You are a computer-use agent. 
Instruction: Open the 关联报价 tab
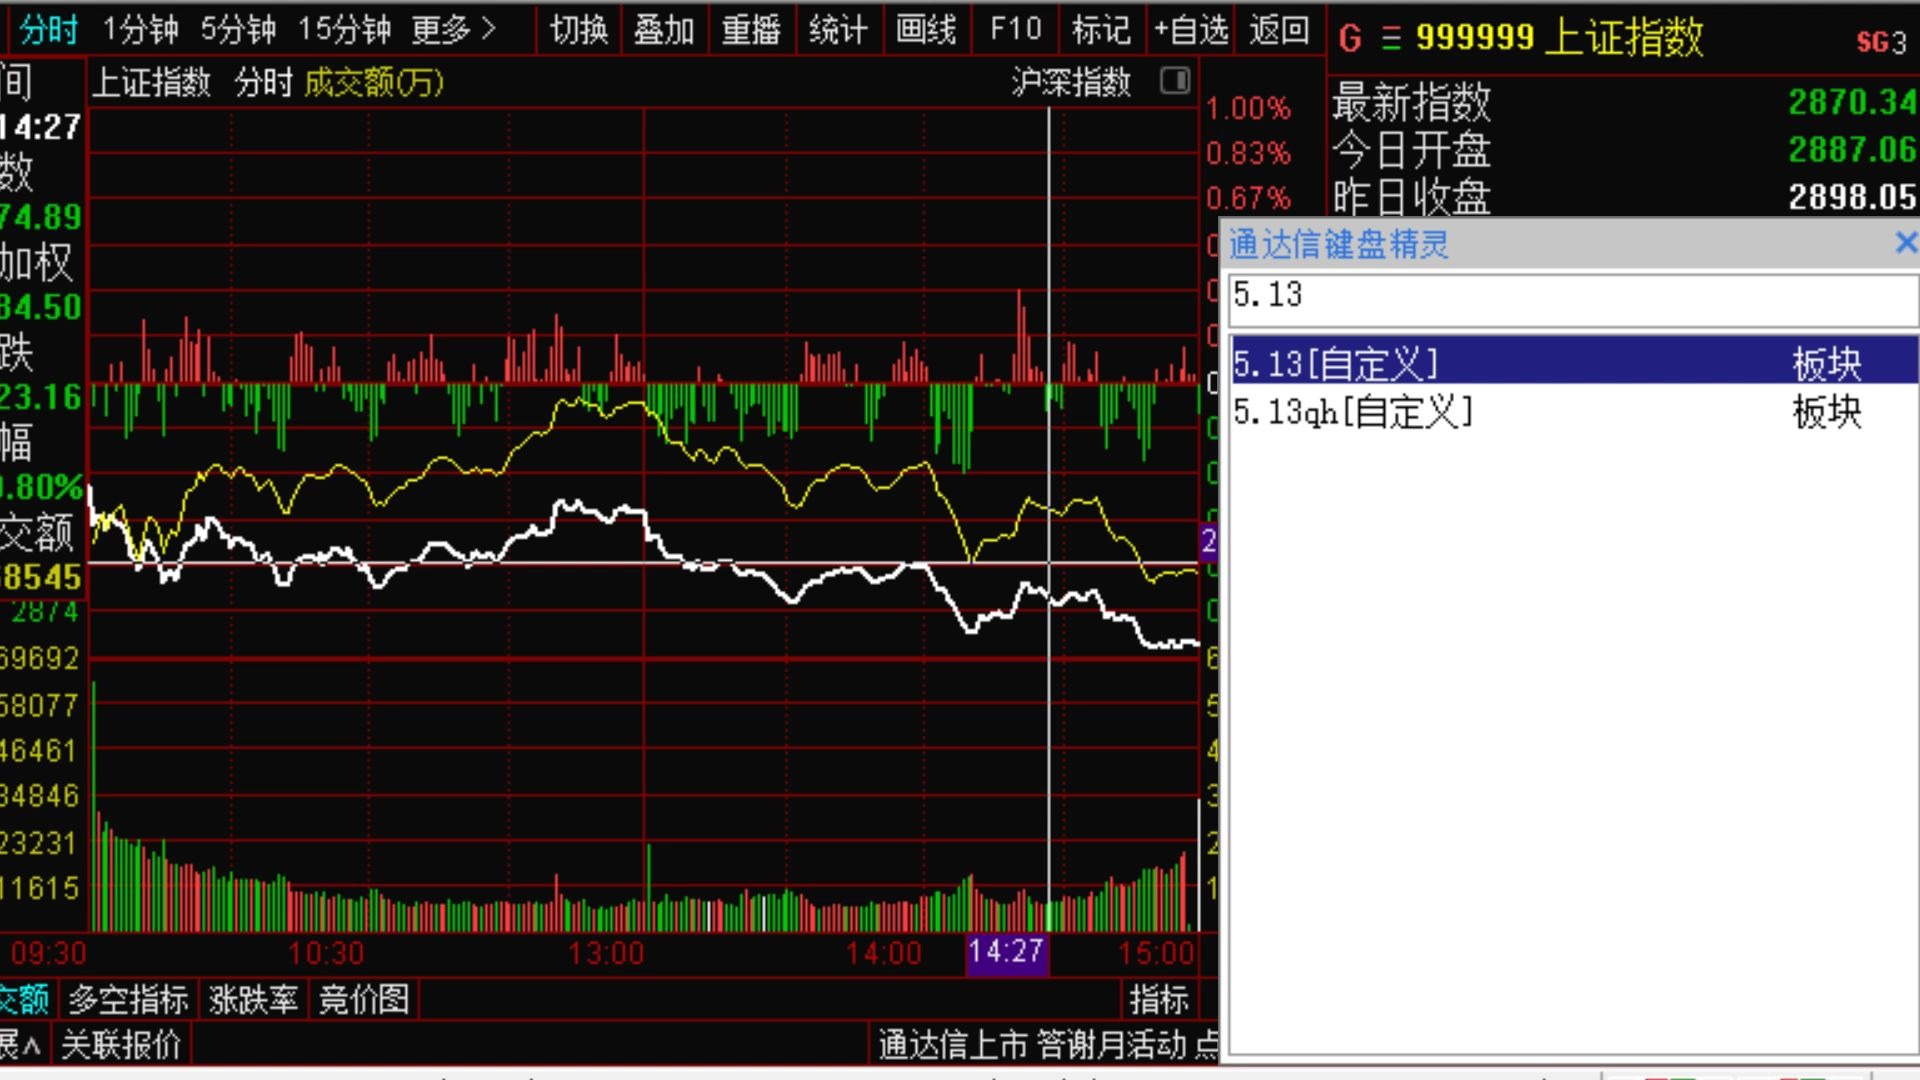coord(121,1045)
